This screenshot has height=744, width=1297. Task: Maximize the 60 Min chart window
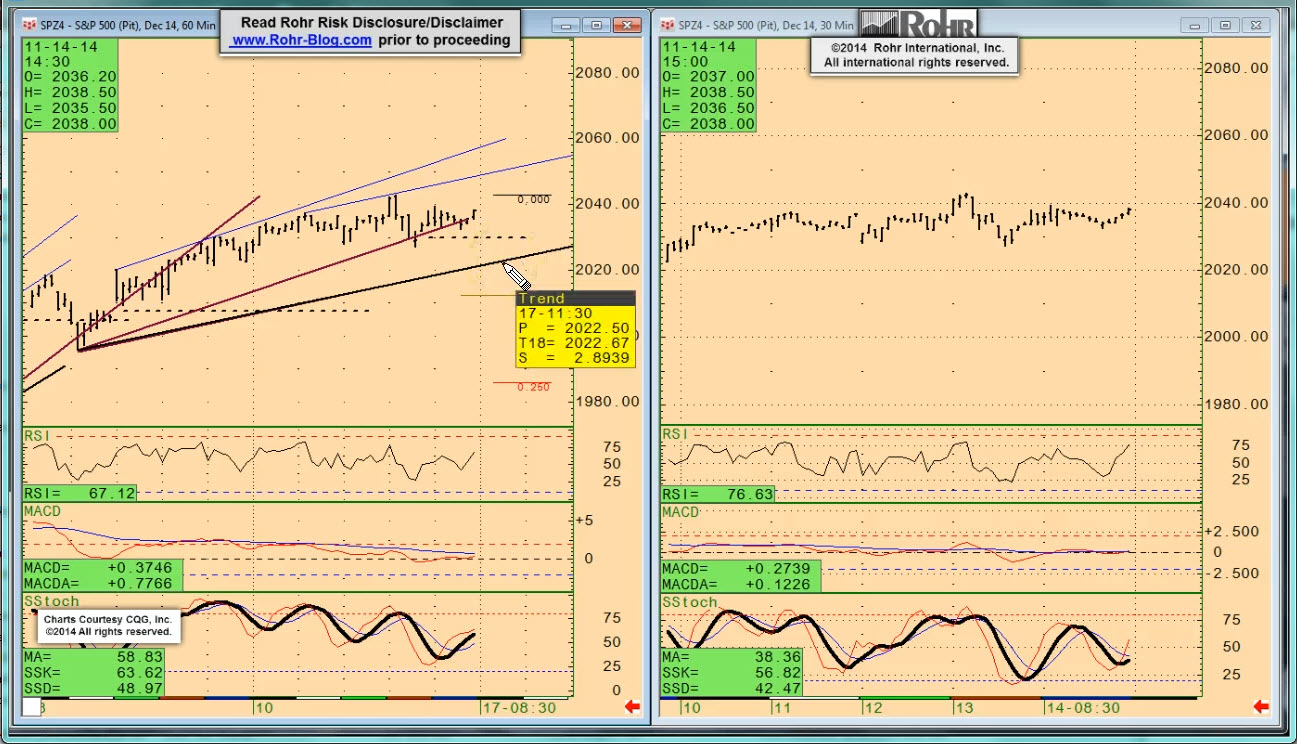point(597,25)
